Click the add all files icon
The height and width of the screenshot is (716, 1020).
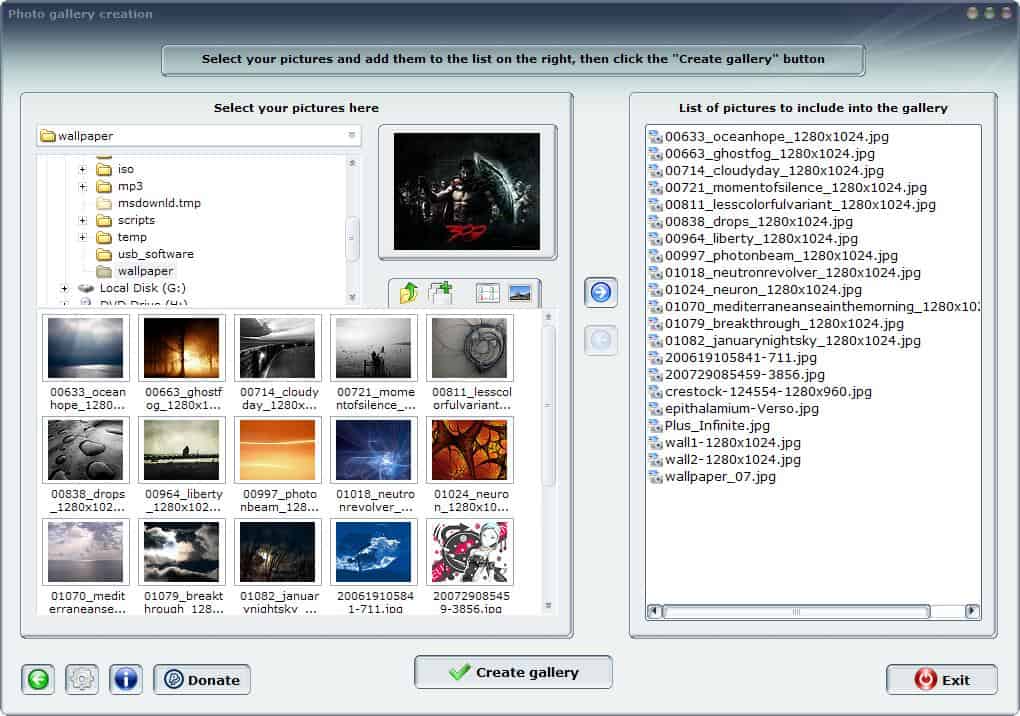click(x=441, y=293)
